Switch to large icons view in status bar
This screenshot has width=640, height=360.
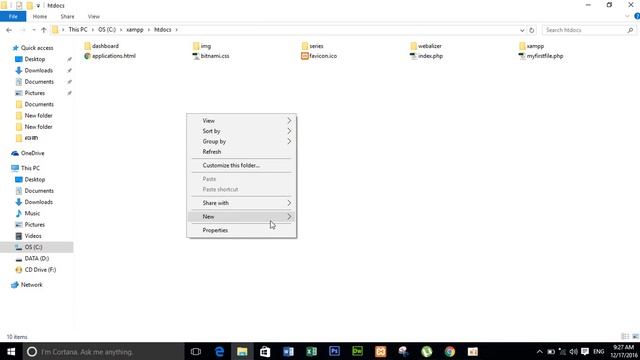click(x=635, y=336)
